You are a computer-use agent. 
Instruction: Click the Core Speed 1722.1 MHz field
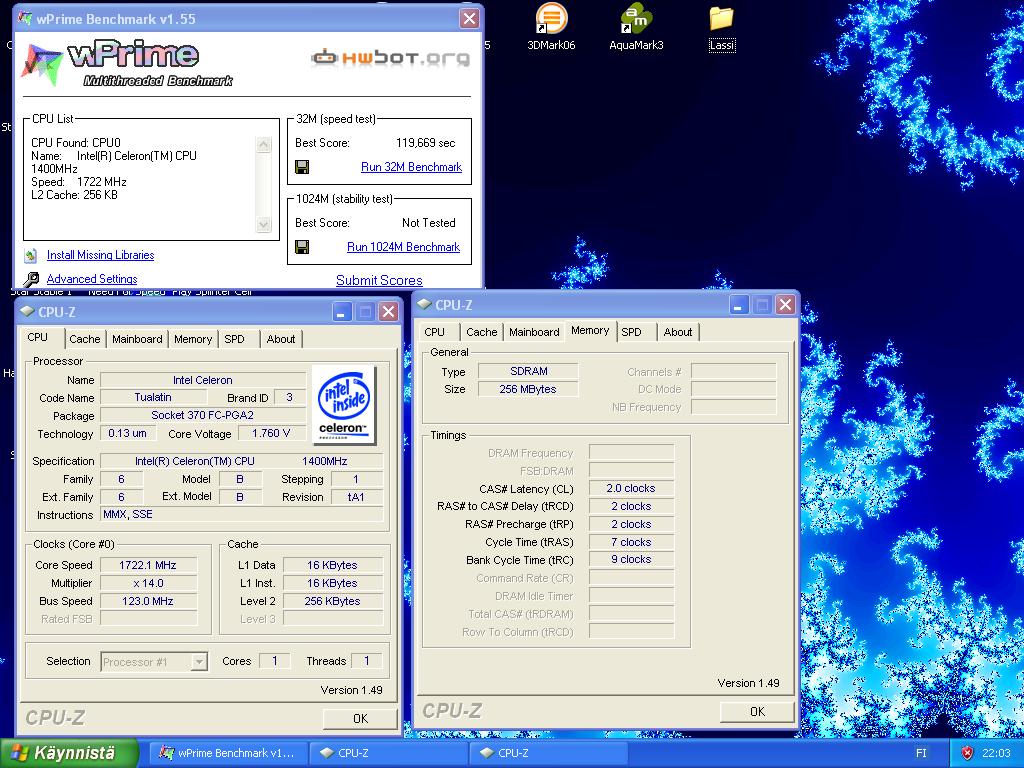click(x=148, y=566)
